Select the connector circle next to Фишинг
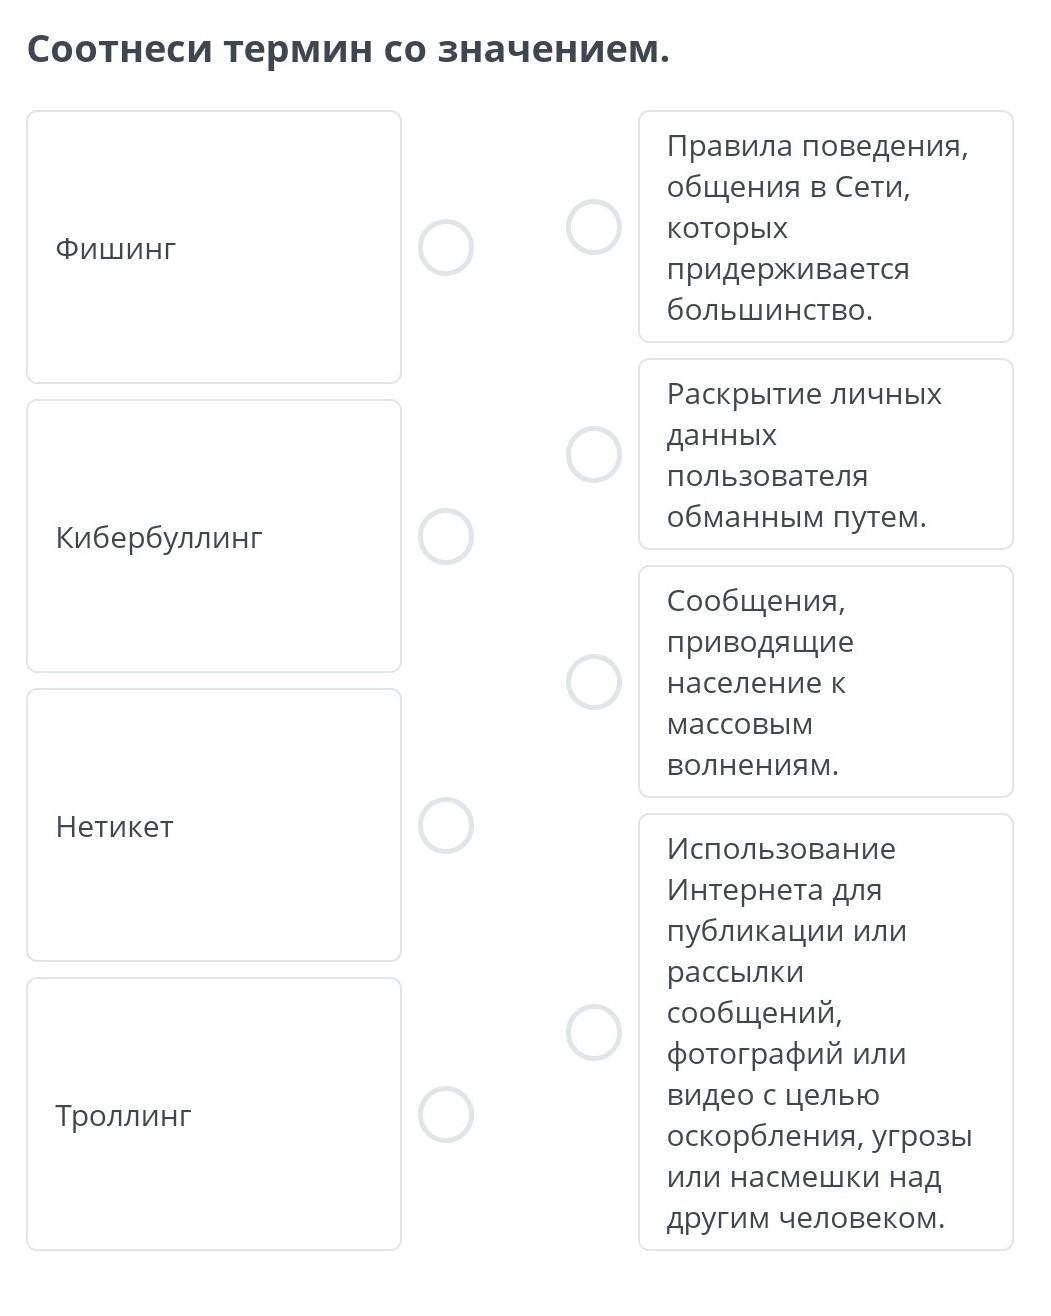This screenshot has height=1316, width=1051. pyautogui.click(x=445, y=247)
